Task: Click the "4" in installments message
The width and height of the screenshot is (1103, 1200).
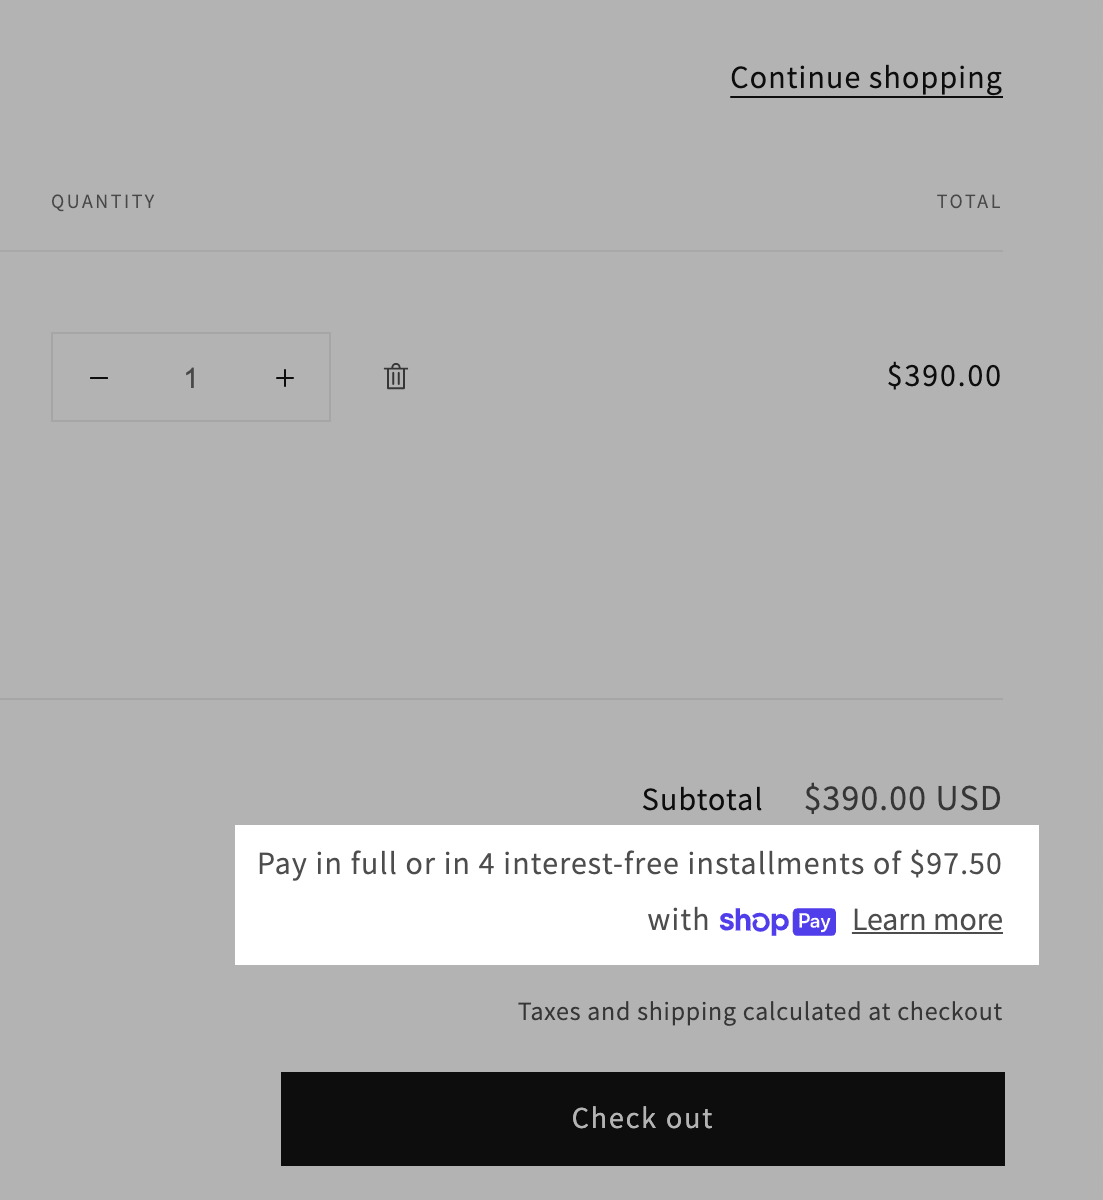Action: click(486, 863)
